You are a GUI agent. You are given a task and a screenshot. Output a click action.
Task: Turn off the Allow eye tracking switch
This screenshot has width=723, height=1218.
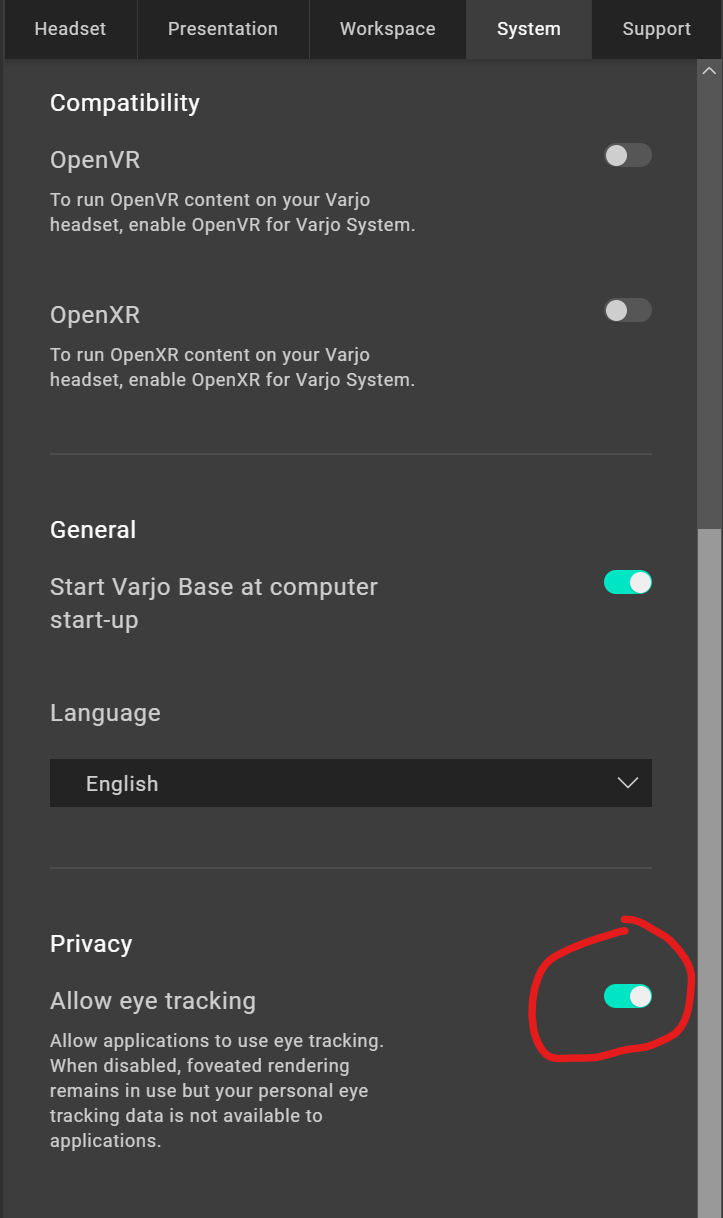pos(627,996)
